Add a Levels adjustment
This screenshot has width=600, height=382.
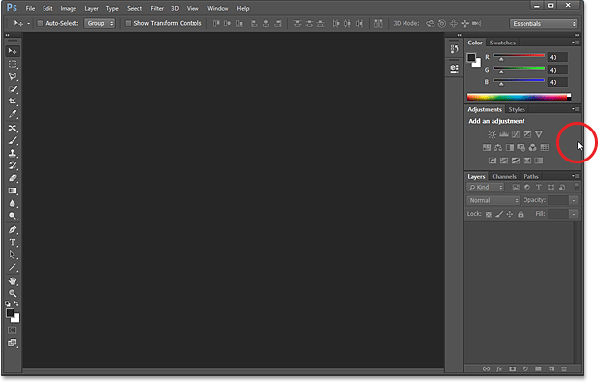click(x=504, y=134)
